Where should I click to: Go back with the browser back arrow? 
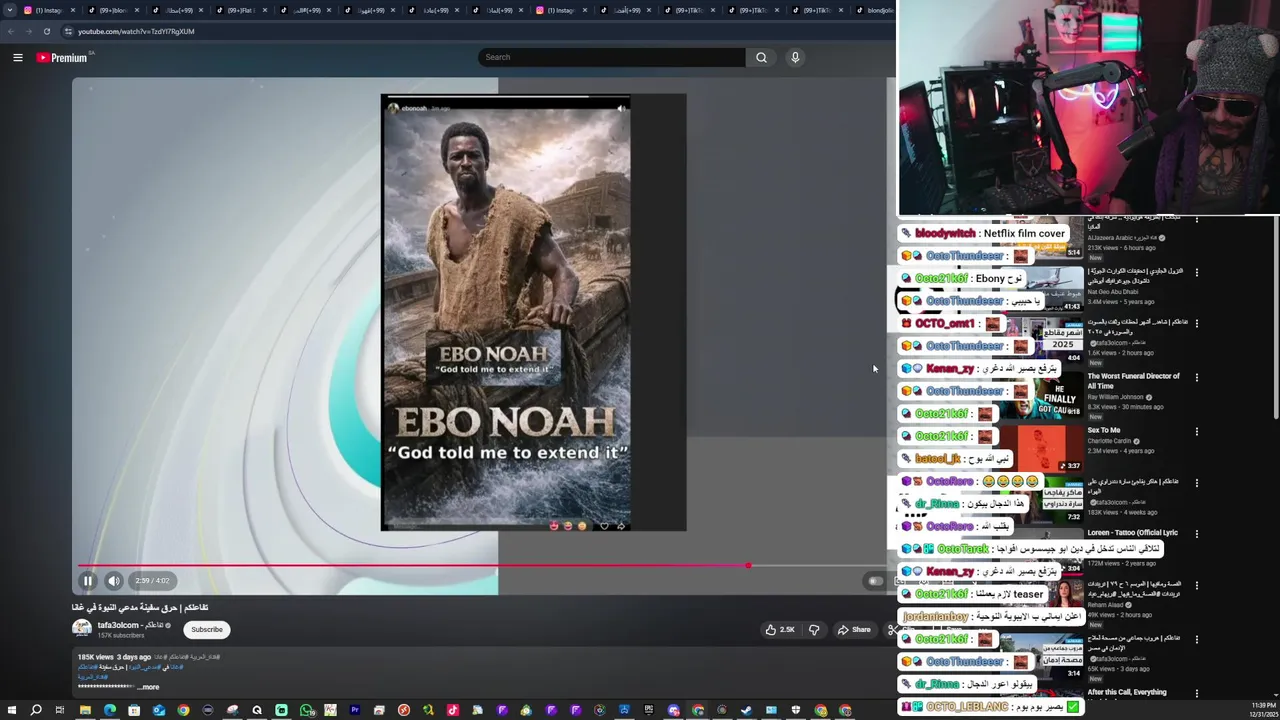pyautogui.click(x=11, y=31)
